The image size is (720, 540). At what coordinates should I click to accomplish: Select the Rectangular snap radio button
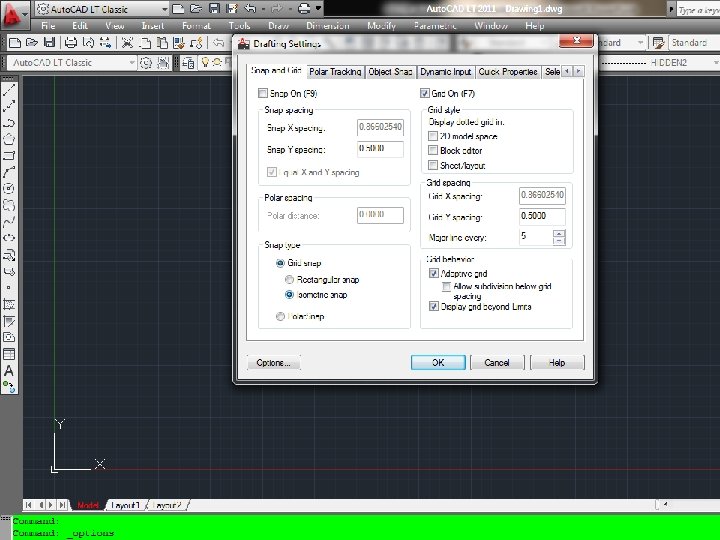pyautogui.click(x=289, y=279)
